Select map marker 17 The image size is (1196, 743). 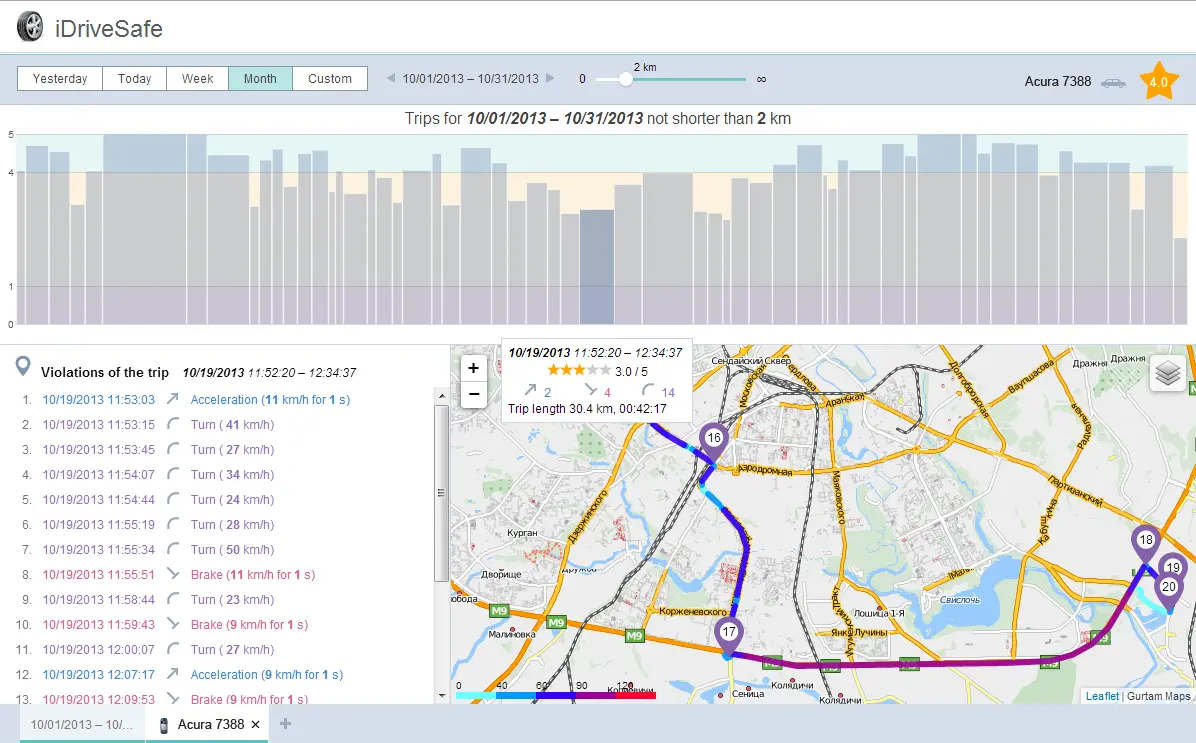coord(728,635)
